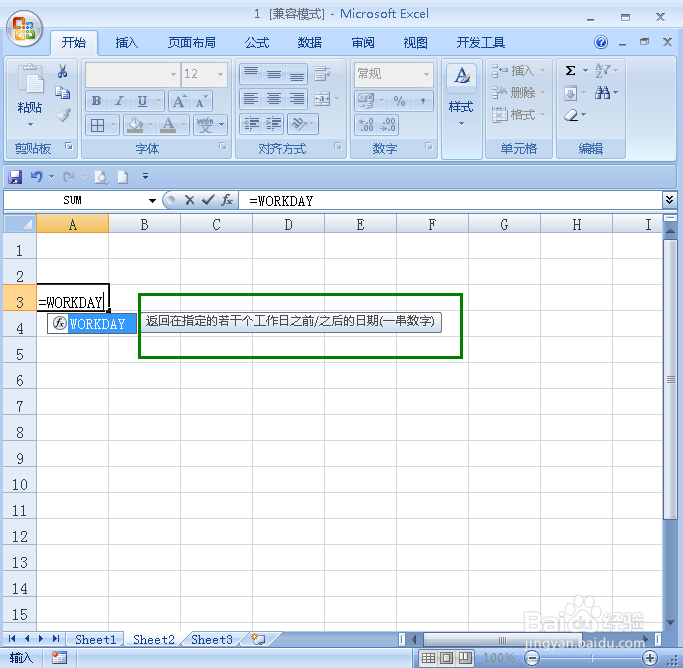Click the AutoSum sigma icon
Screen dimensions: 683x668
click(x=570, y=71)
